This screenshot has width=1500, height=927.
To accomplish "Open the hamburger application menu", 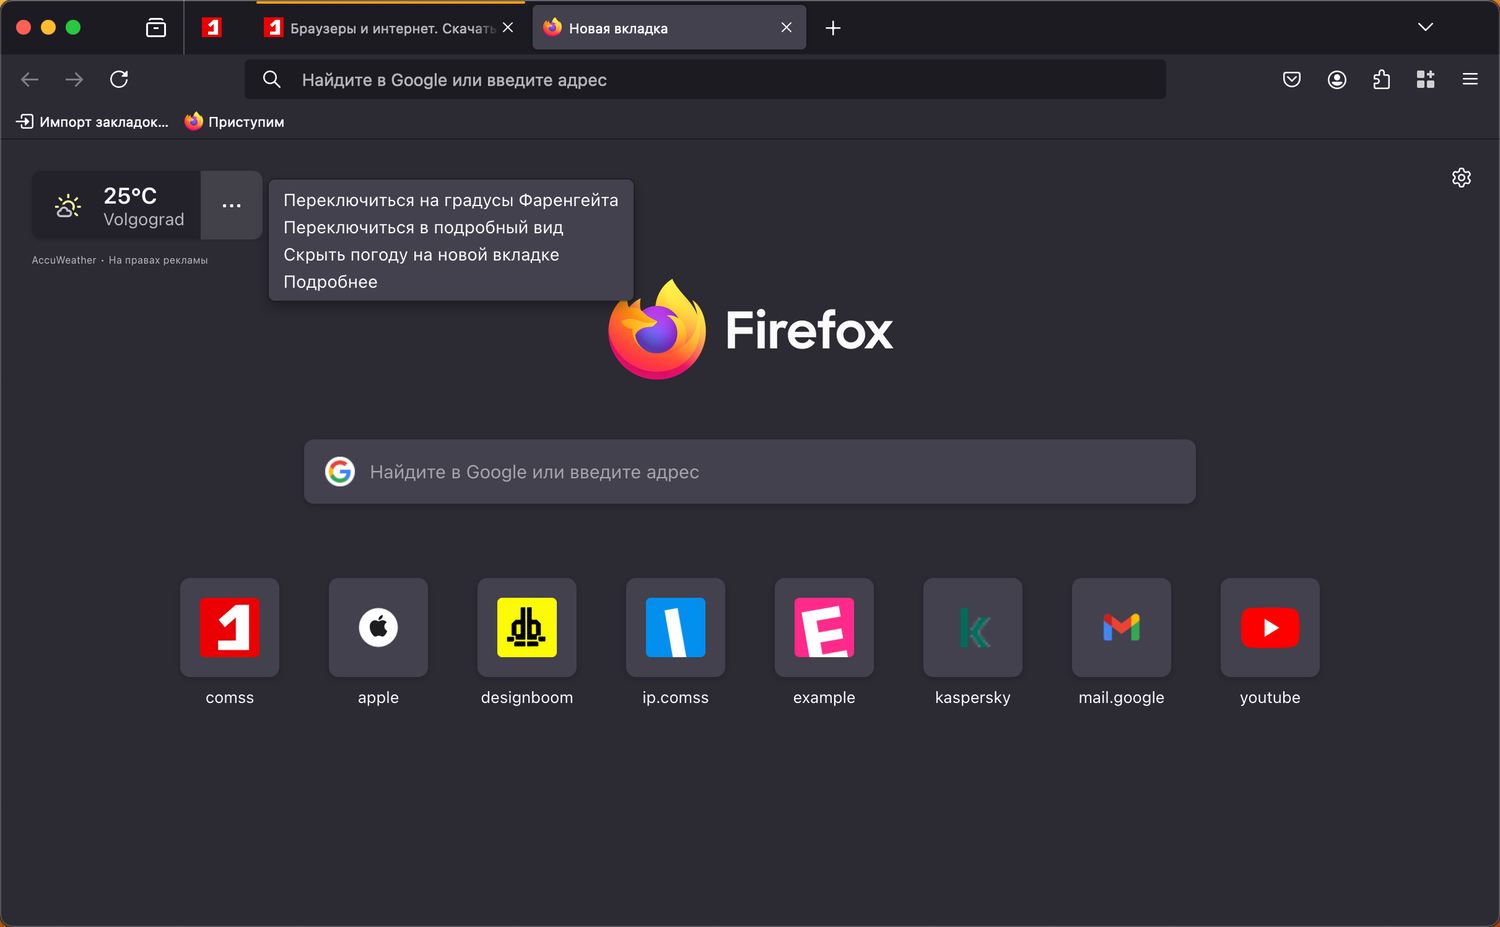I will [1470, 79].
